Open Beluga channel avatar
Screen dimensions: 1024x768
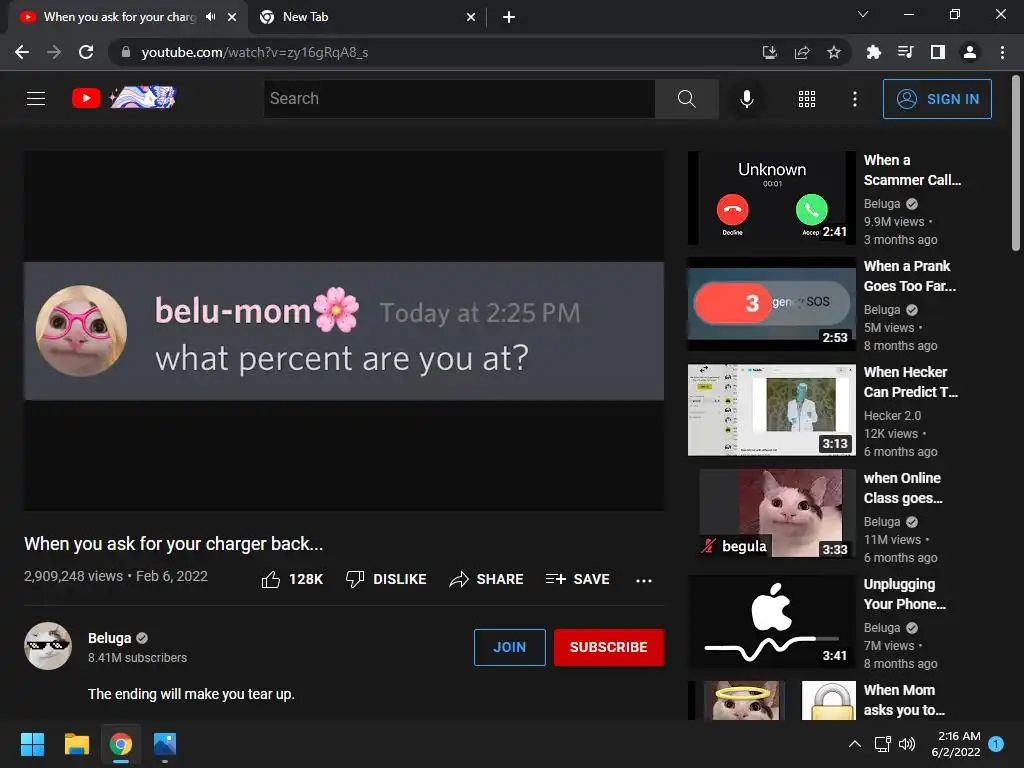coord(48,646)
